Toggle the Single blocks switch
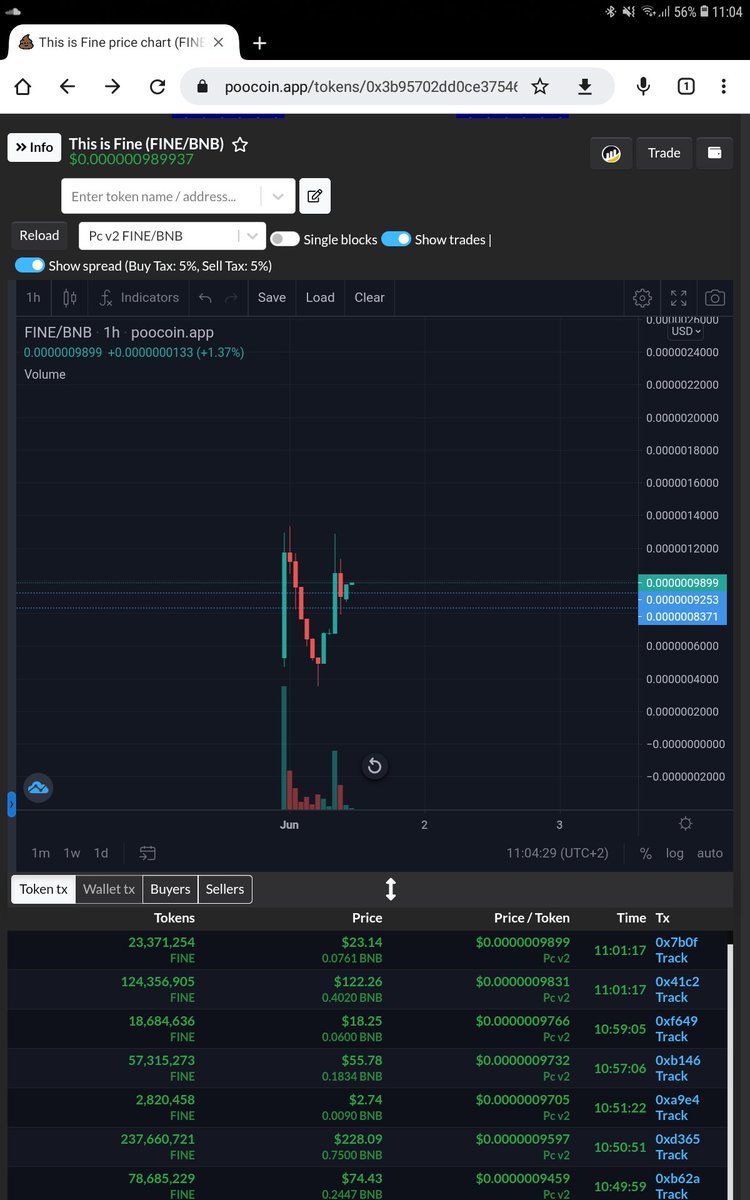The height and width of the screenshot is (1200, 750). click(285, 239)
